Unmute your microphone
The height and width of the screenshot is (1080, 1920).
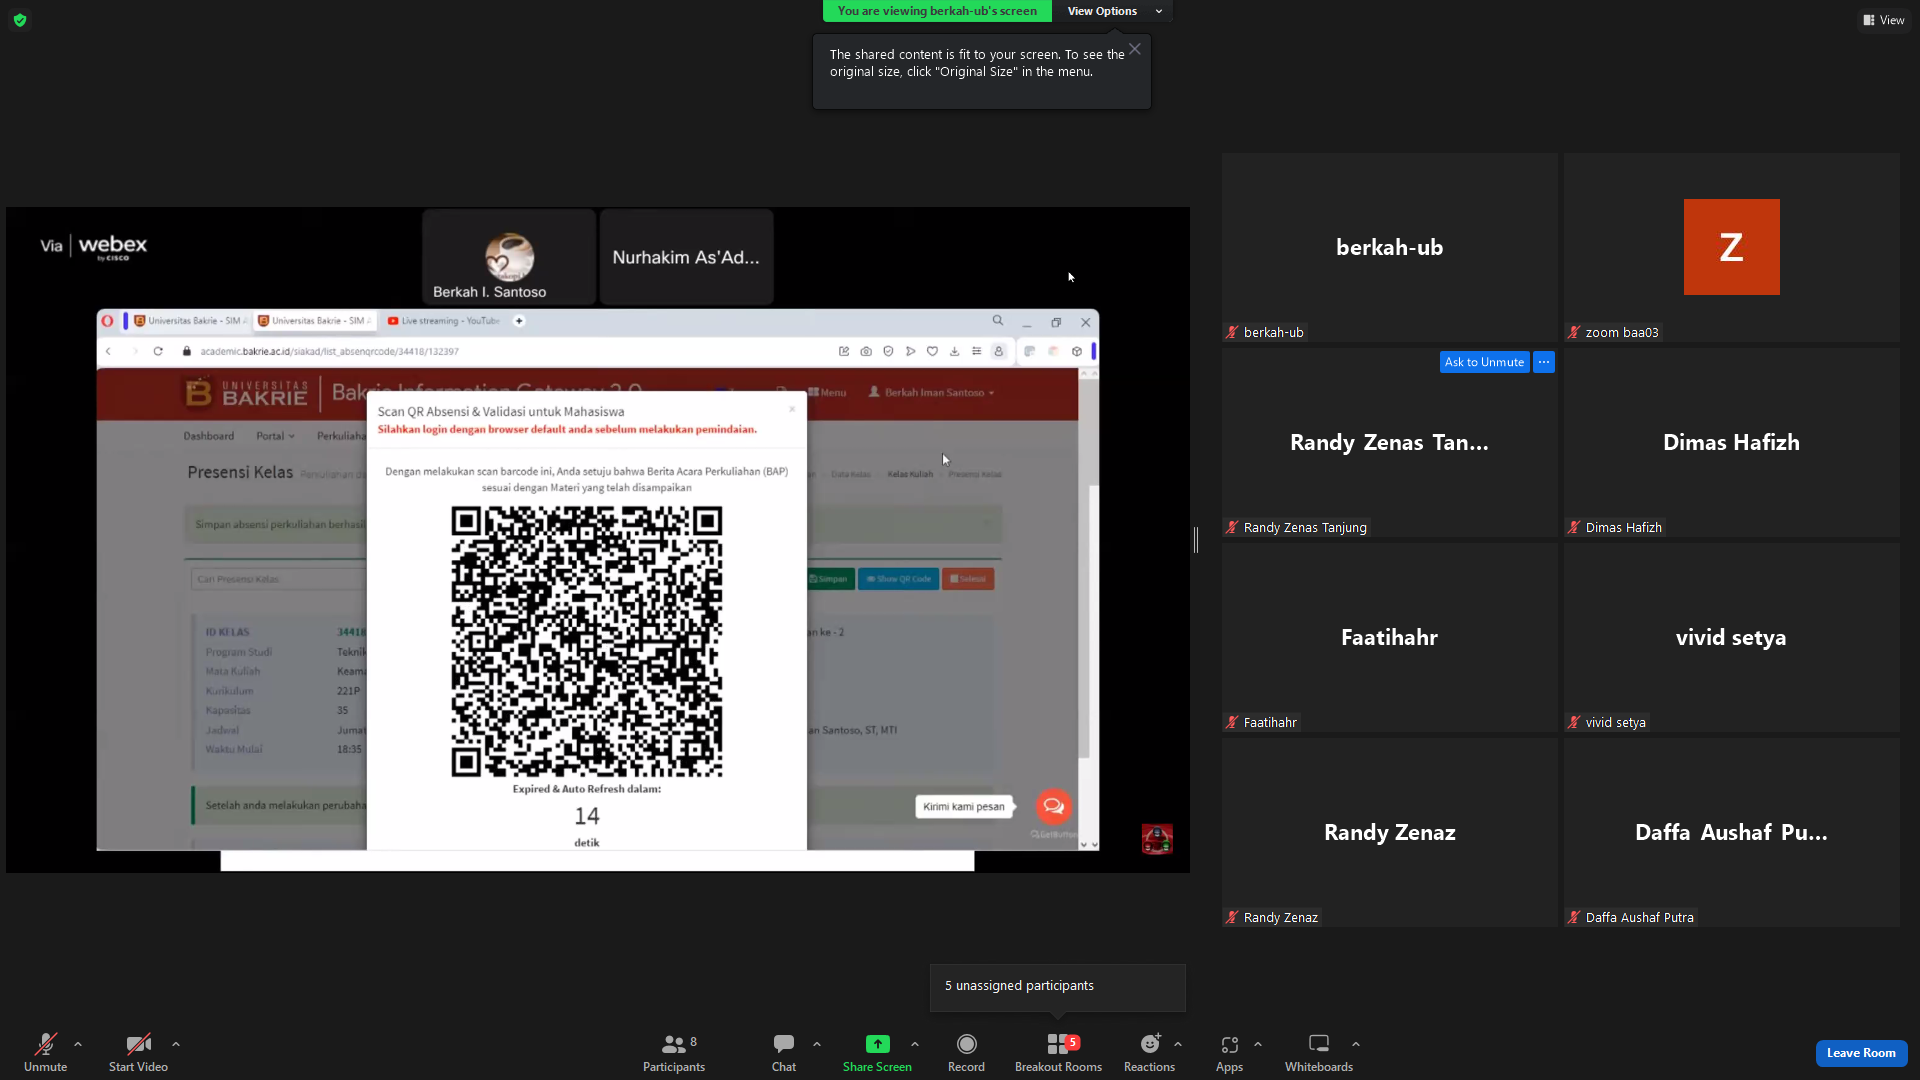click(45, 1052)
